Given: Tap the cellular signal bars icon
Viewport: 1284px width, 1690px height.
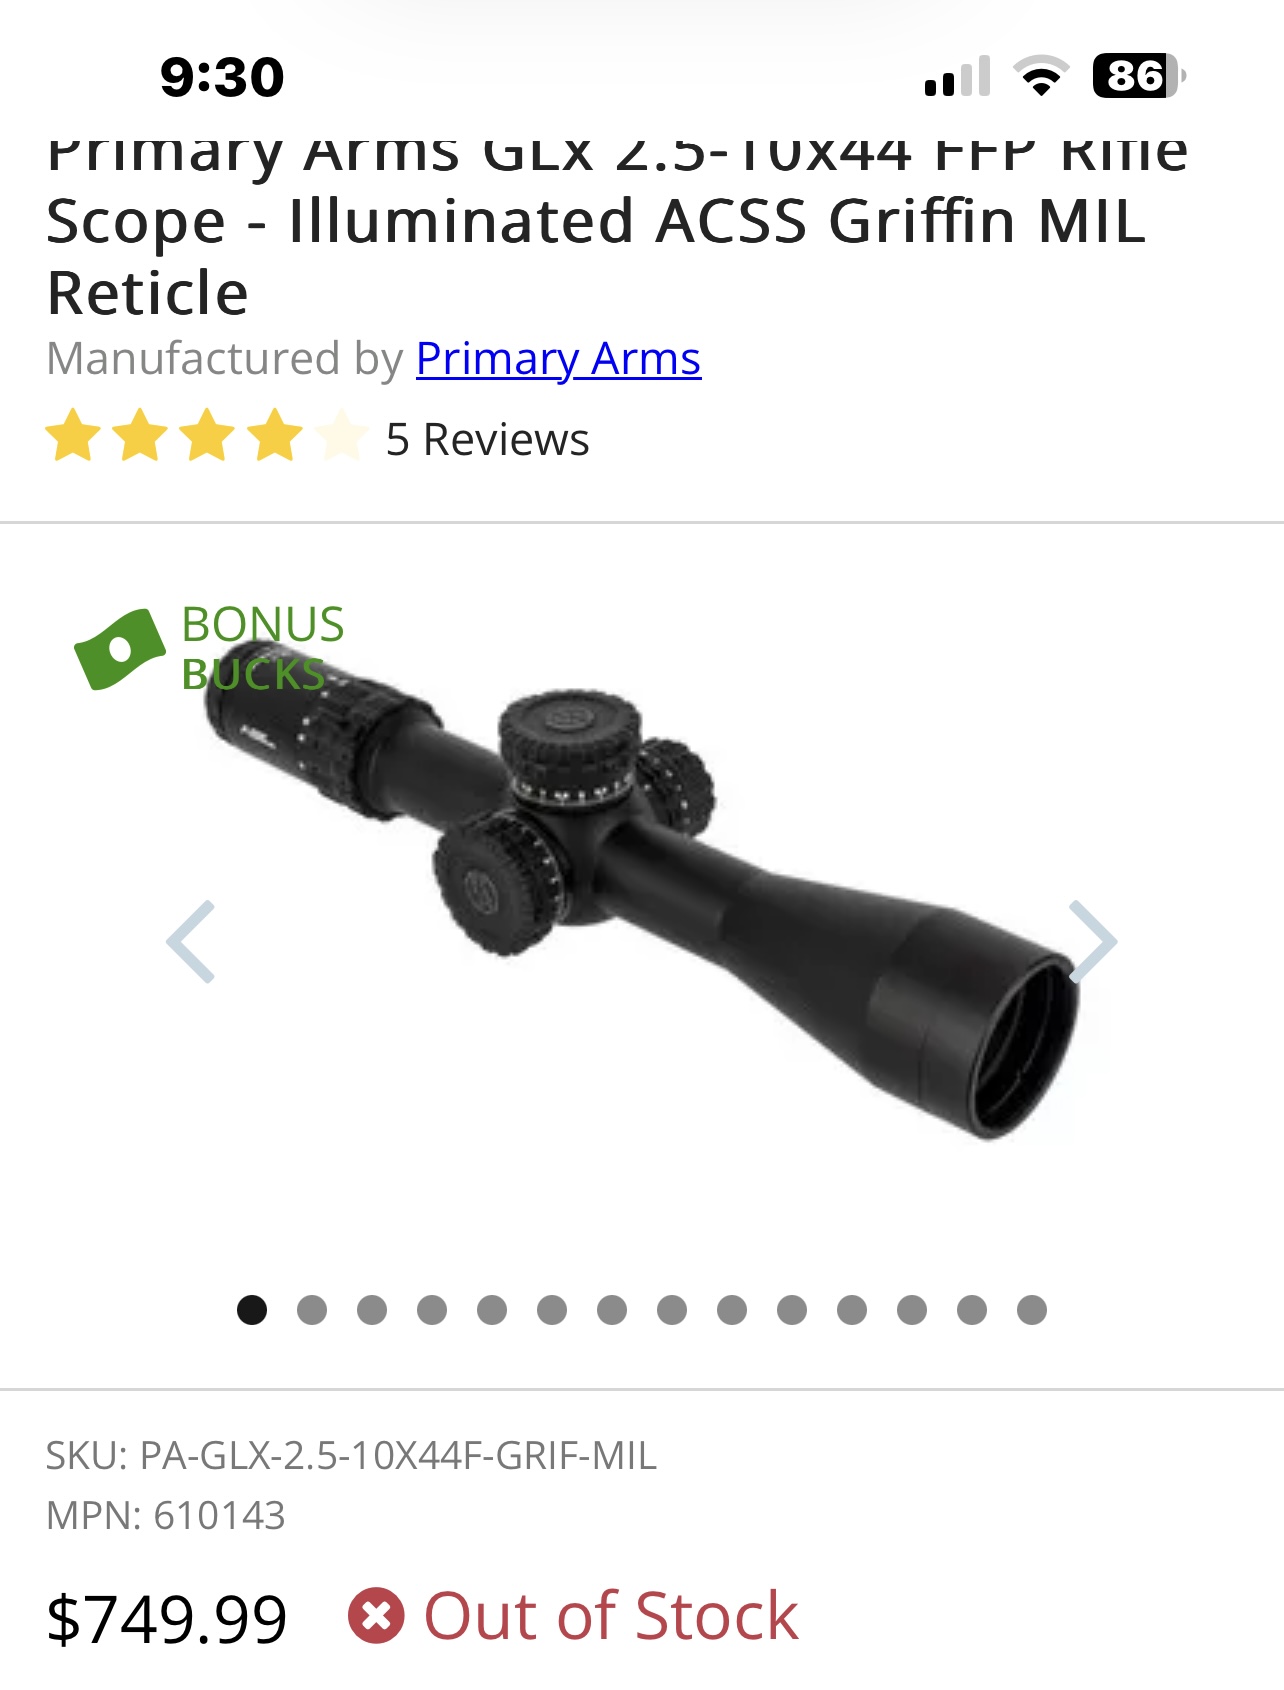Looking at the screenshot, I should [x=958, y=76].
